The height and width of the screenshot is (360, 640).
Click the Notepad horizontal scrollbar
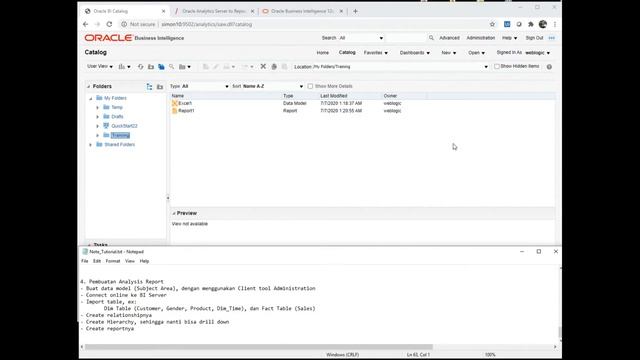(x=259, y=347)
